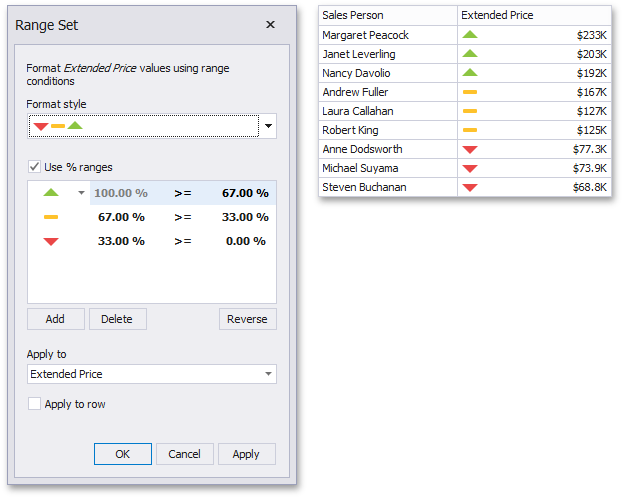Viewport: 625px width, 500px height.
Task: Click the Sales Person column header
Action: click(388, 15)
